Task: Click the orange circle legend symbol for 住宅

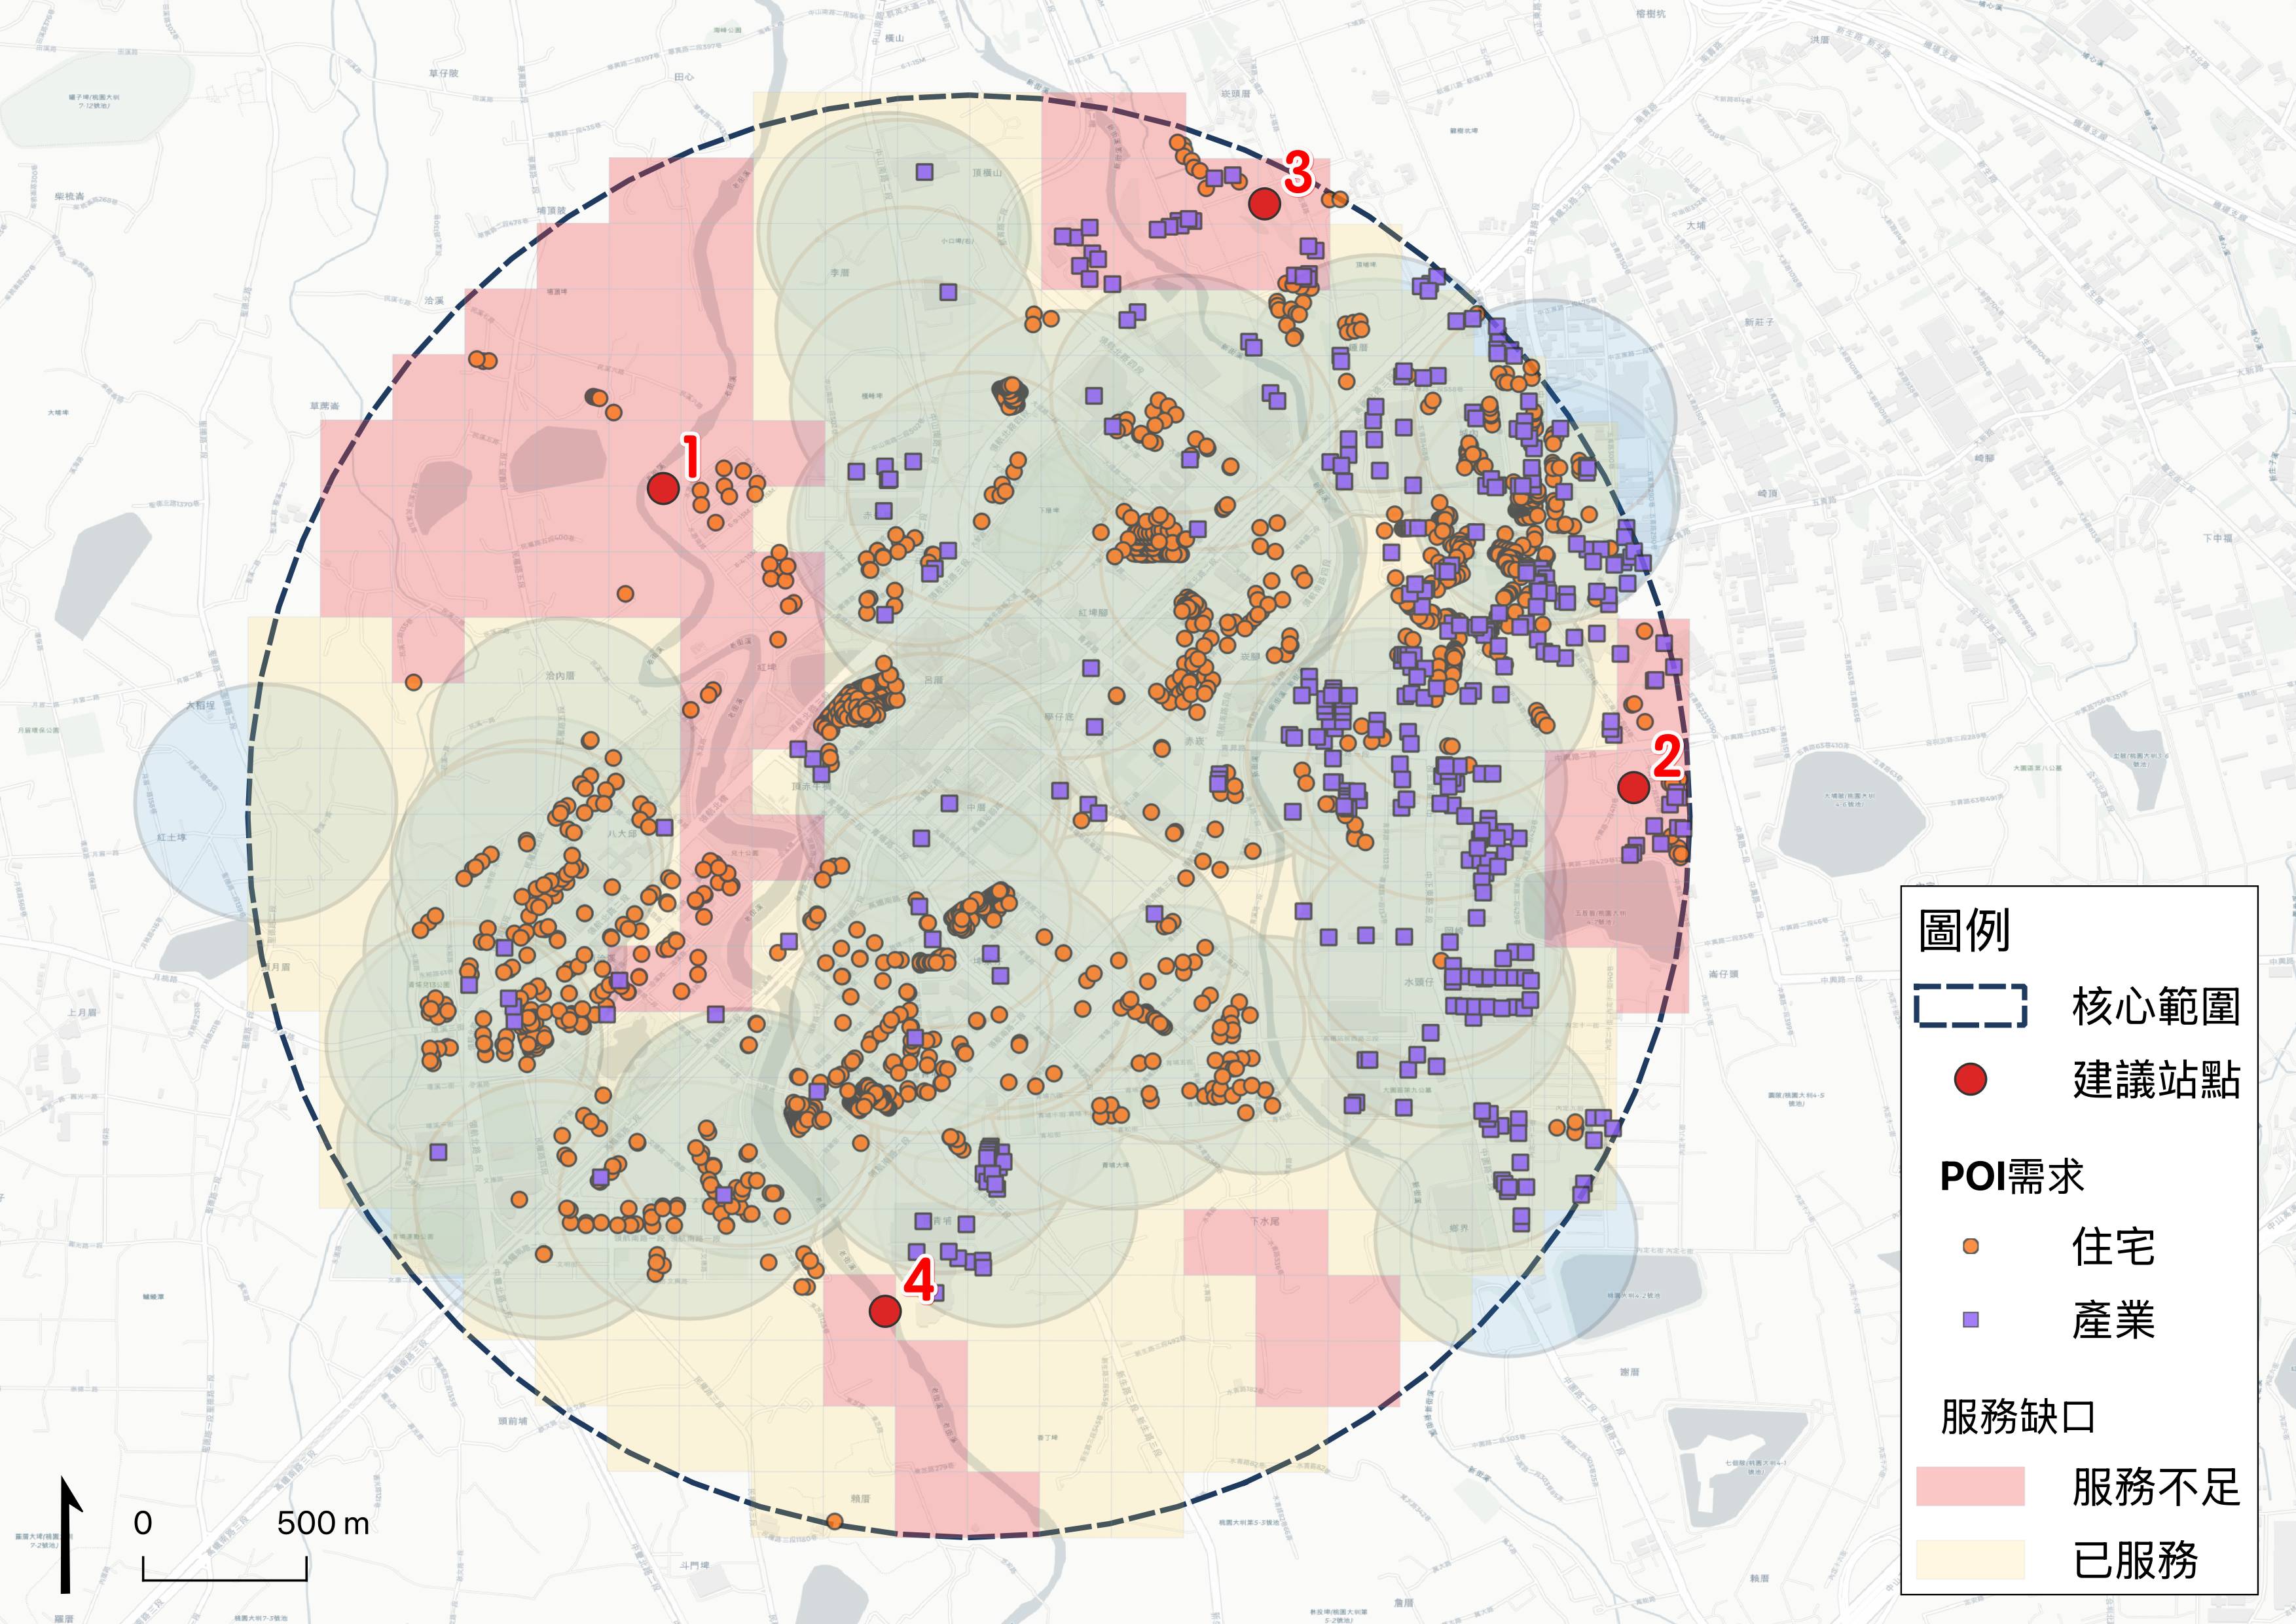Action: tap(1970, 1246)
